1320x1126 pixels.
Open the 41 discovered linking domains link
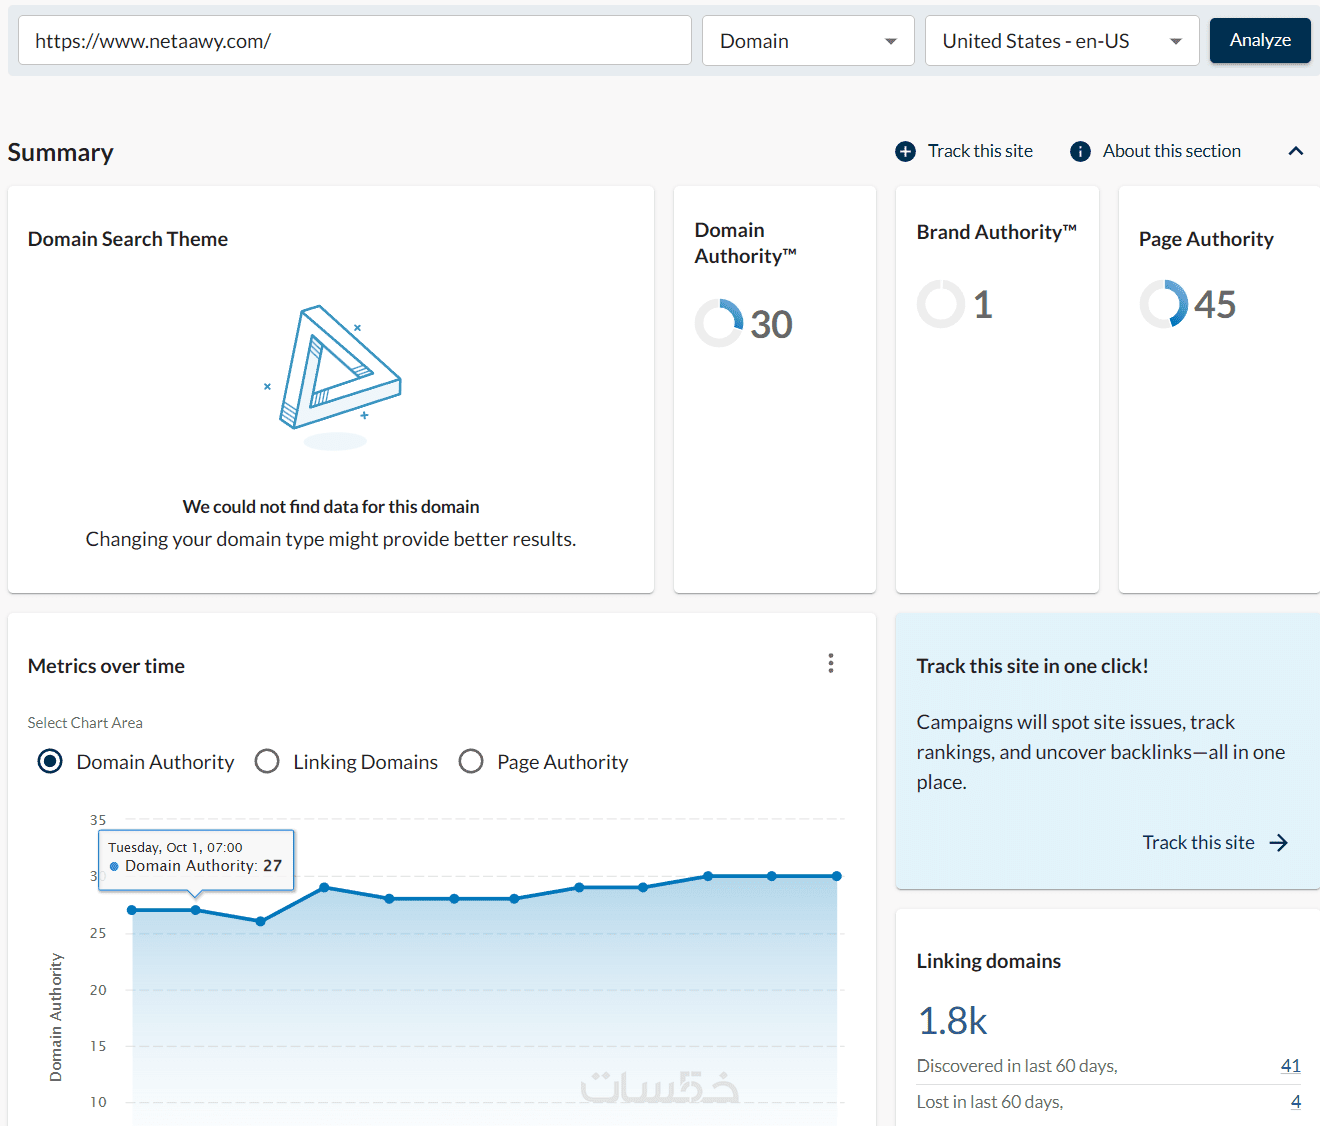pos(1290,1066)
